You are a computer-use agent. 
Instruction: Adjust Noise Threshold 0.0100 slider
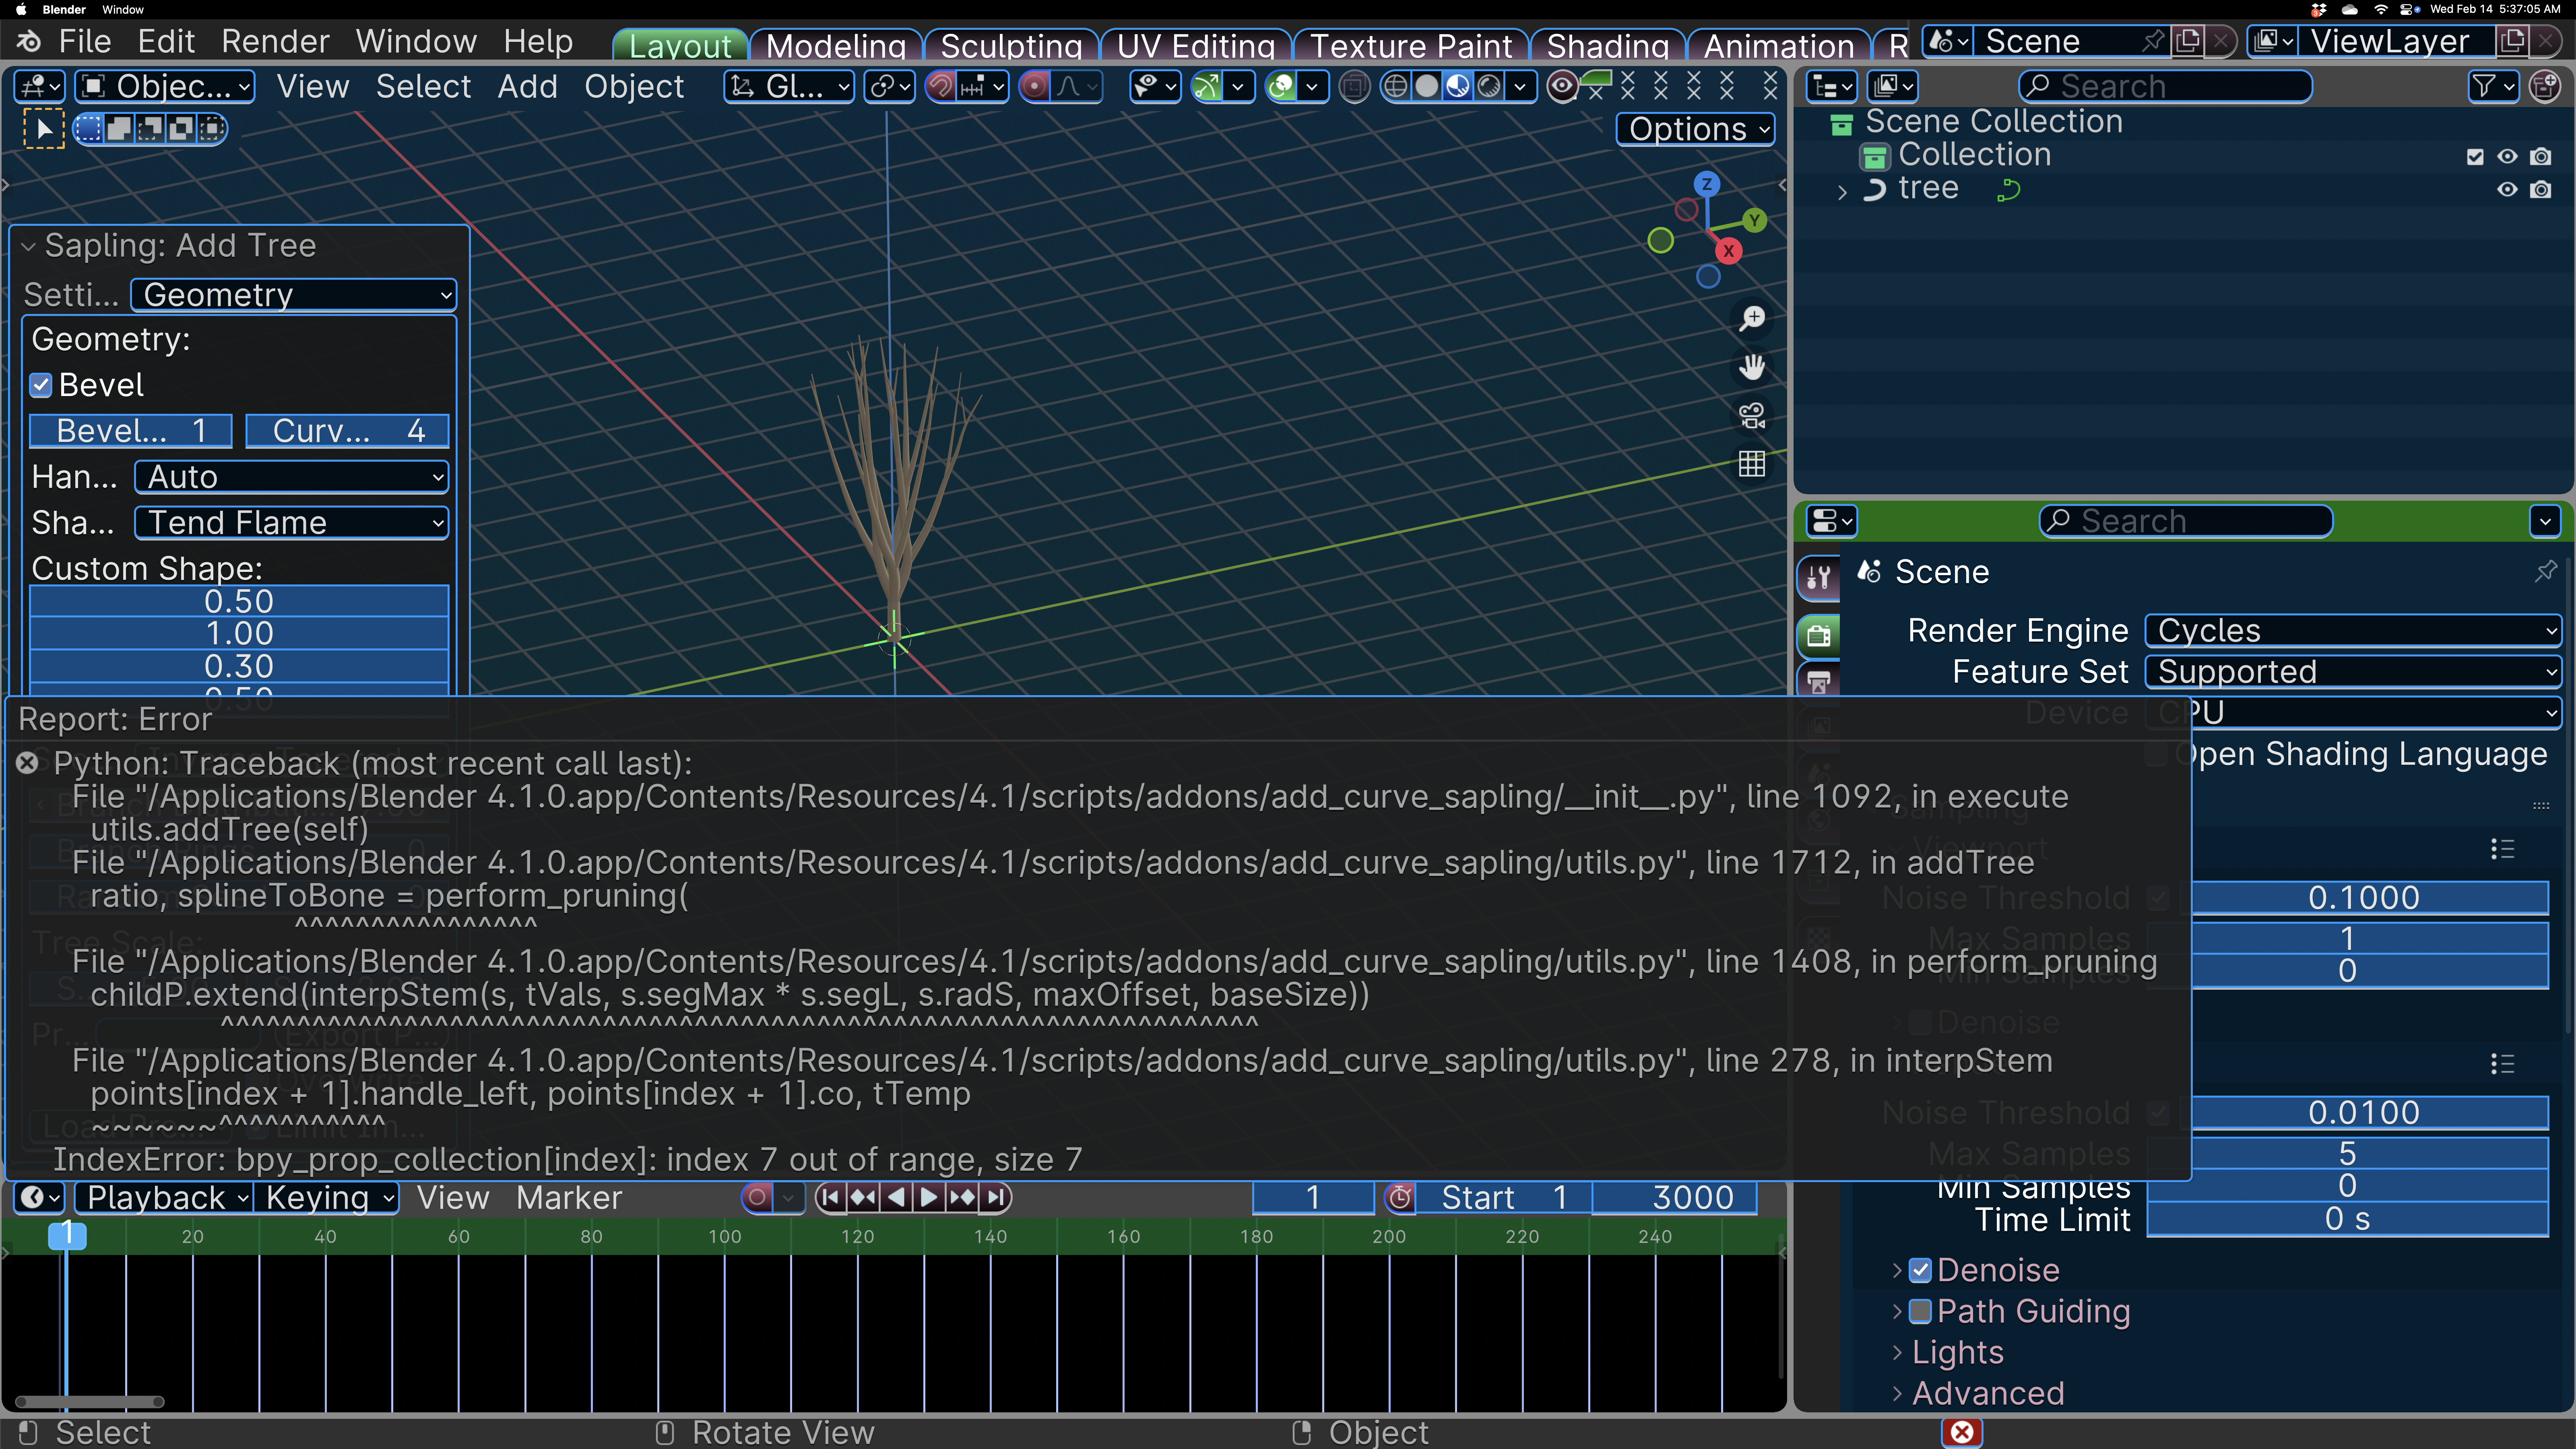tap(2363, 1113)
